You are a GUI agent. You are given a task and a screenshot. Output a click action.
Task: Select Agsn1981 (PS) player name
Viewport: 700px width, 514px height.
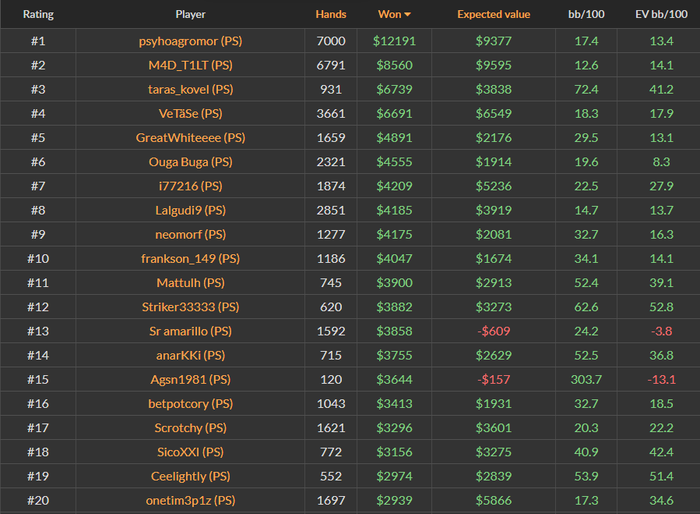190,379
